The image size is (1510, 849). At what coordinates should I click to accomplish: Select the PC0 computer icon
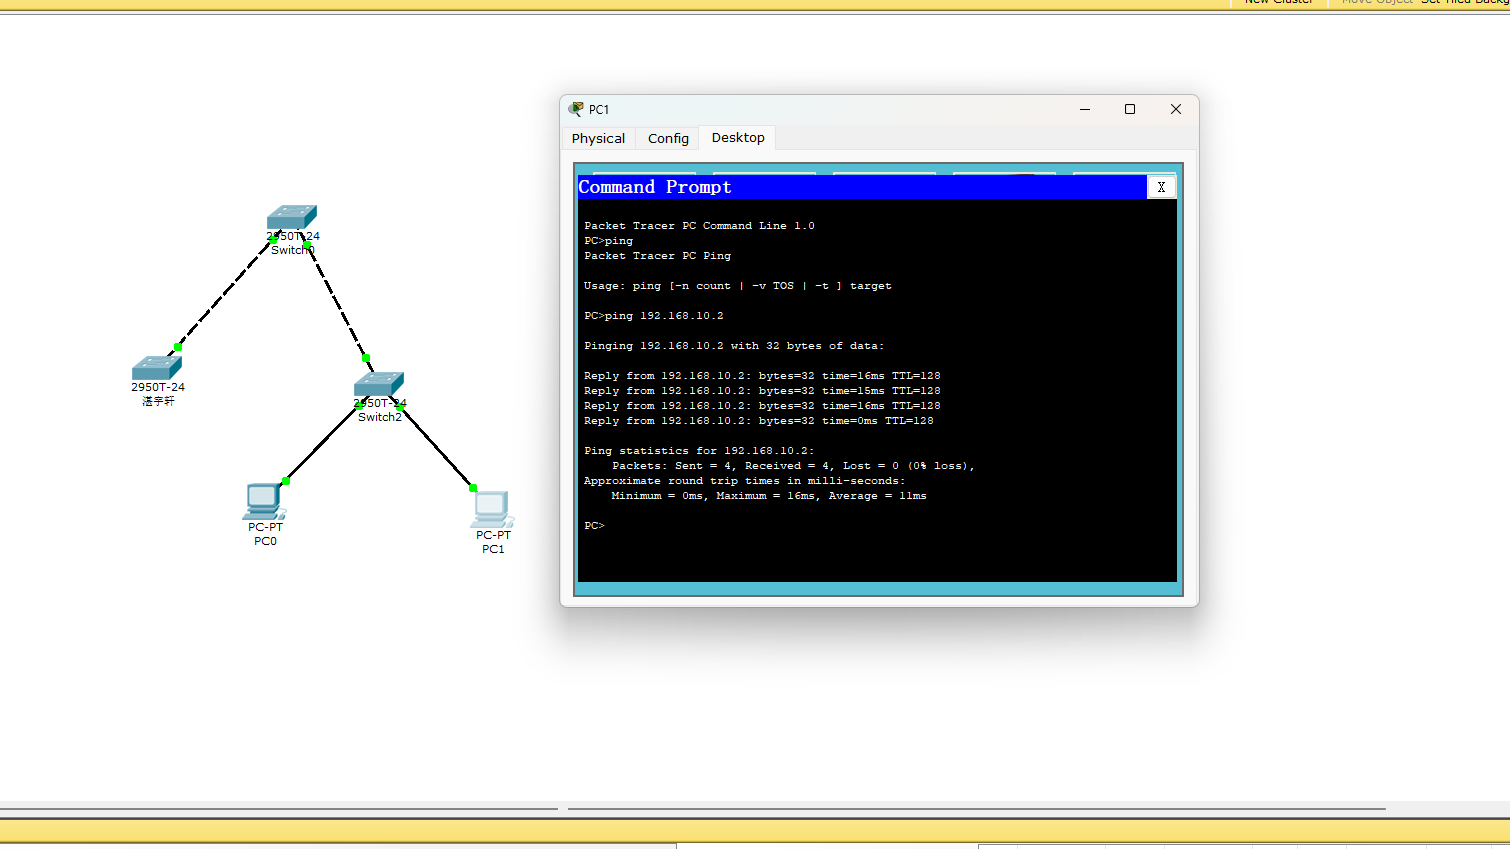pyautogui.click(x=264, y=501)
